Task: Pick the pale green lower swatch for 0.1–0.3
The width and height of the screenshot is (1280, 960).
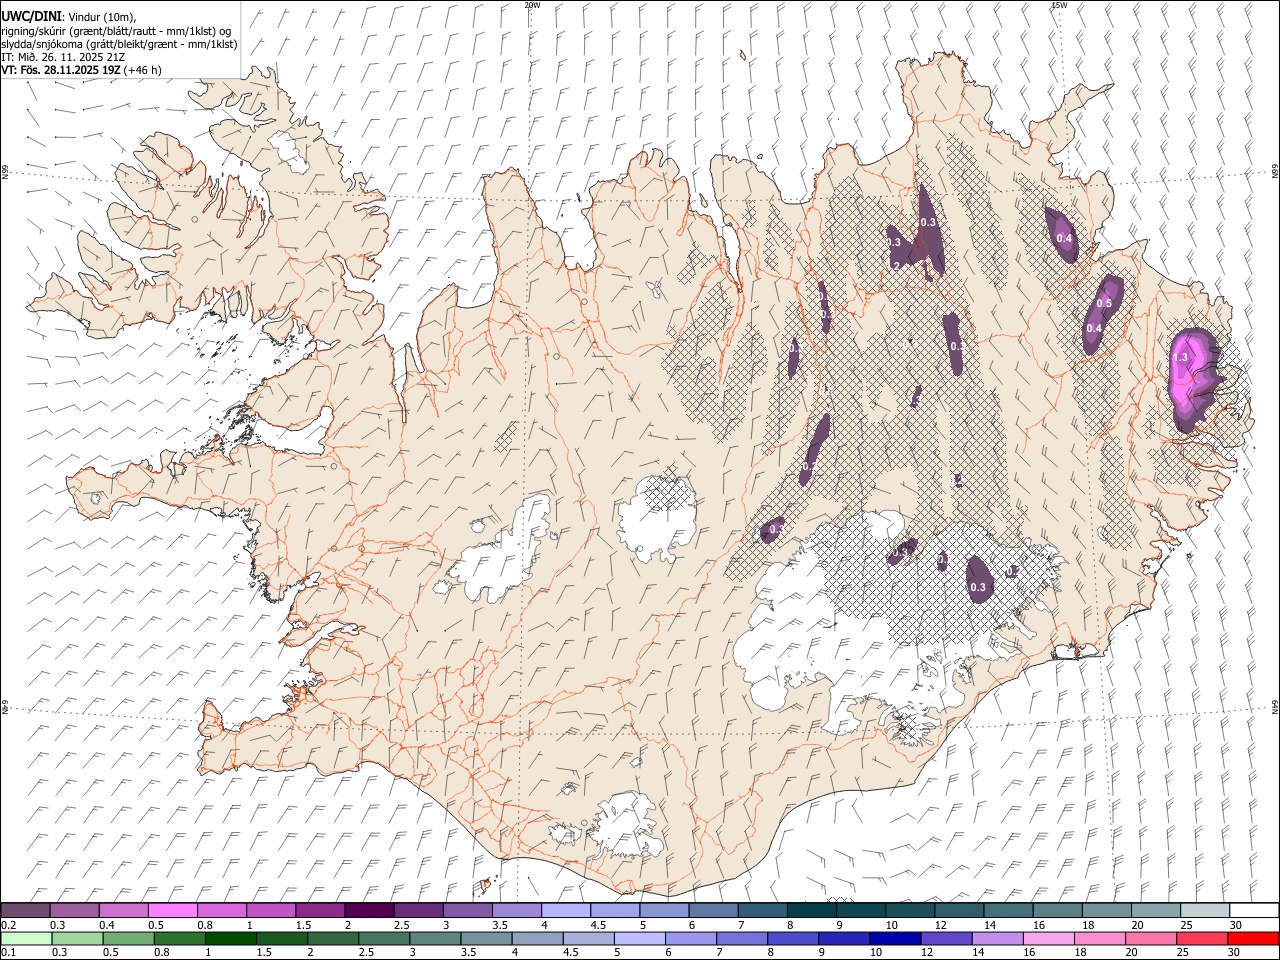Action: point(26,939)
